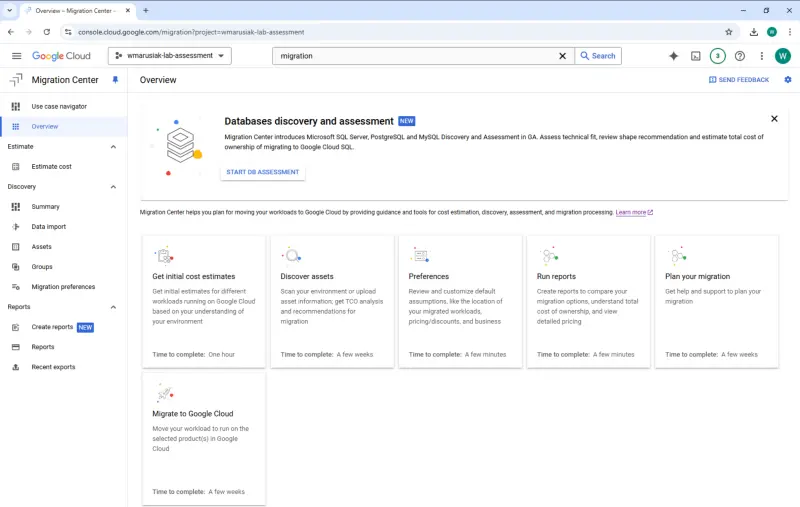Click the Create reports icon
The width and height of the screenshot is (800, 507).
click(x=16, y=327)
